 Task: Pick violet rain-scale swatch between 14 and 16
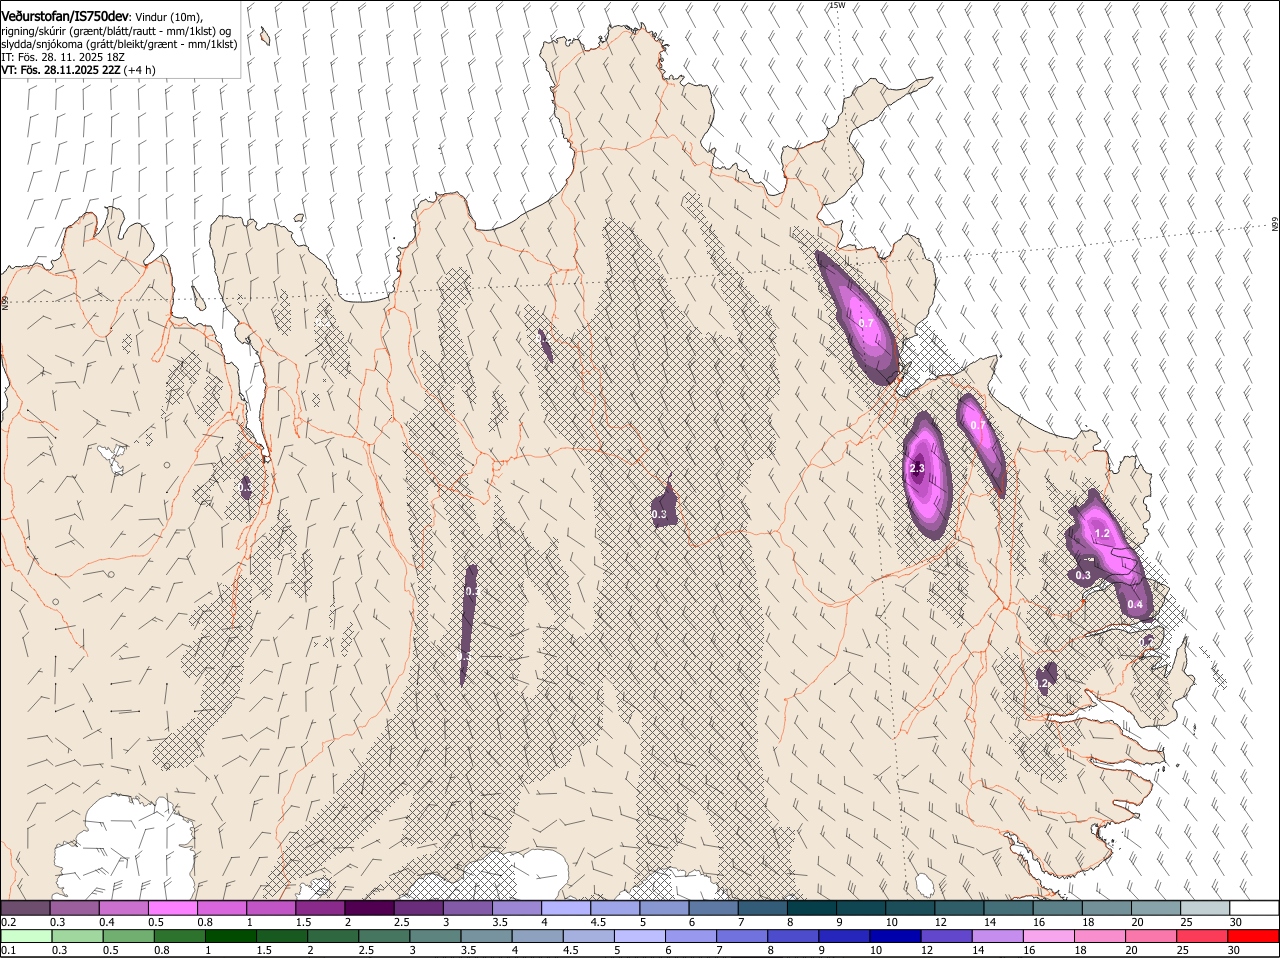998,936
